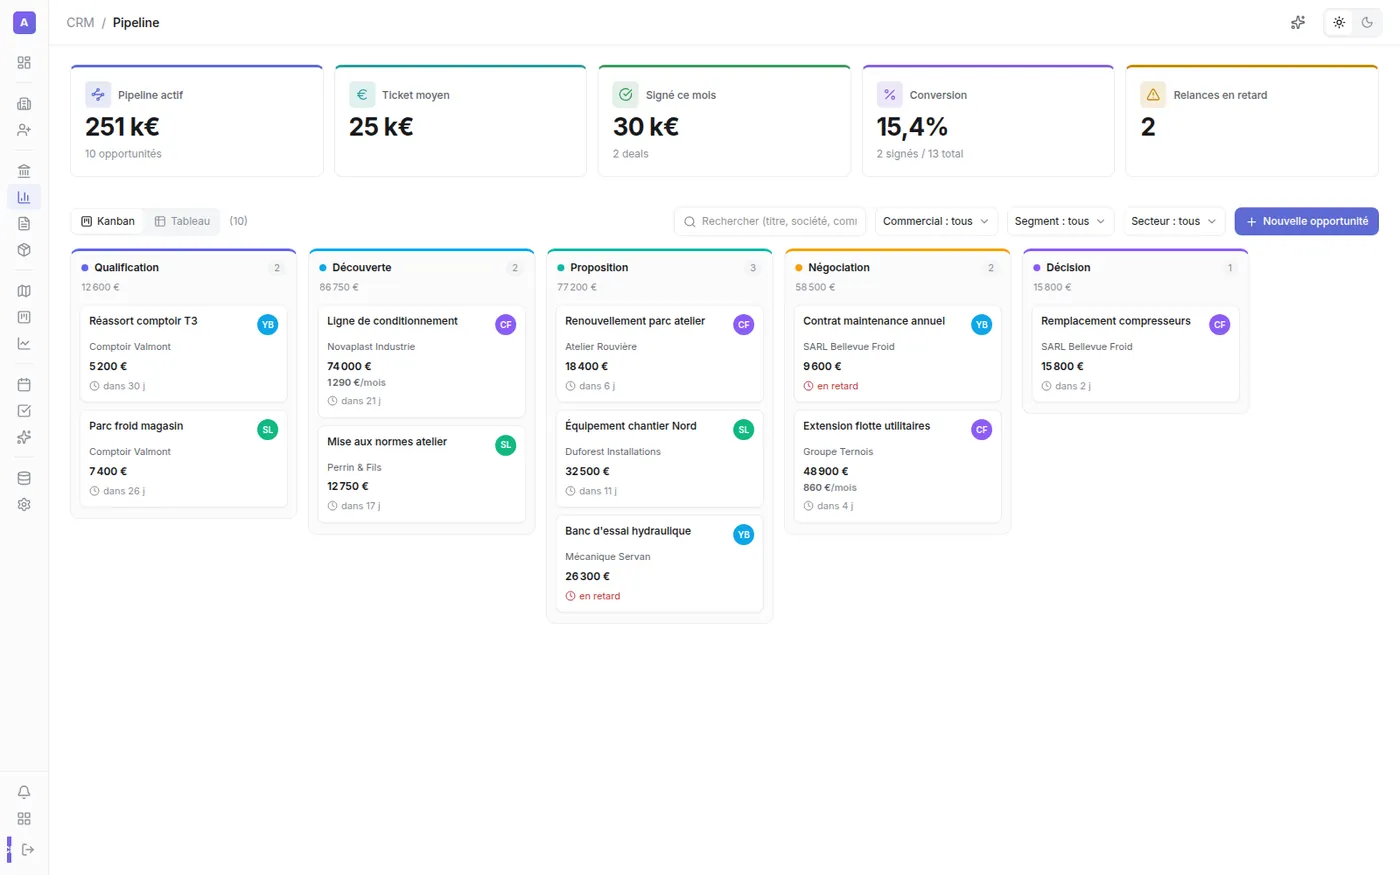Open the calendar icon in sidebar

[24, 384]
